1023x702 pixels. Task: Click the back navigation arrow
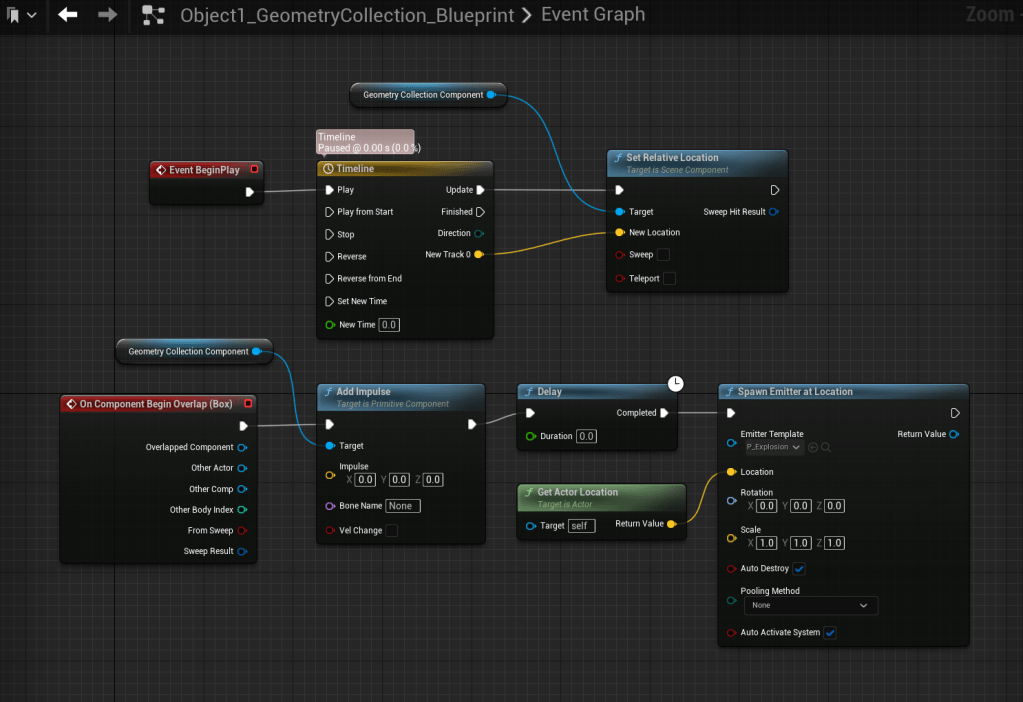(68, 15)
